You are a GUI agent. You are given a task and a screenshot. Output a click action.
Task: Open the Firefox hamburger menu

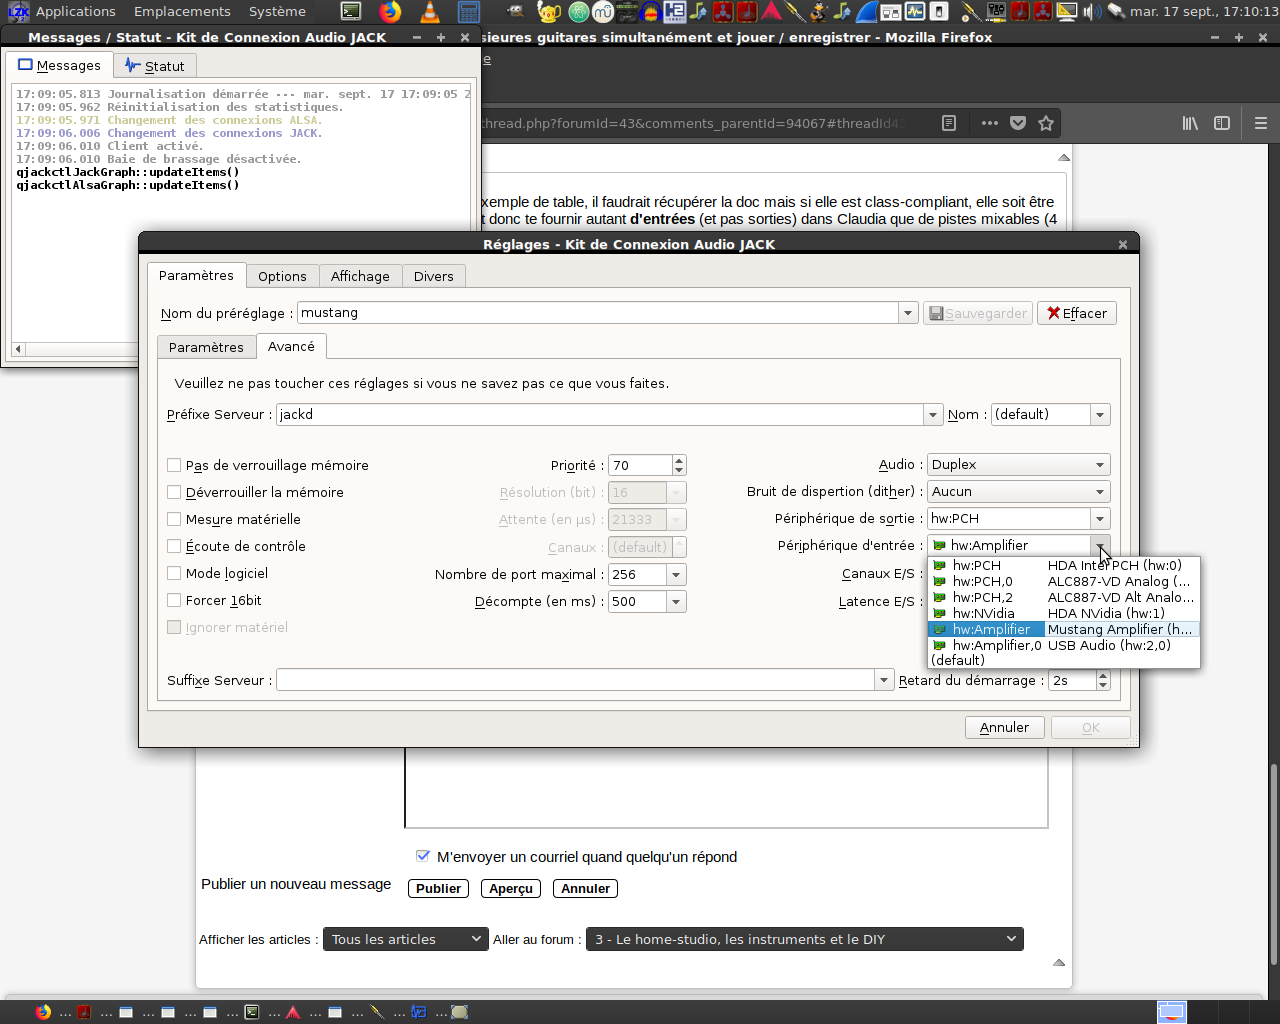pyautogui.click(x=1261, y=123)
